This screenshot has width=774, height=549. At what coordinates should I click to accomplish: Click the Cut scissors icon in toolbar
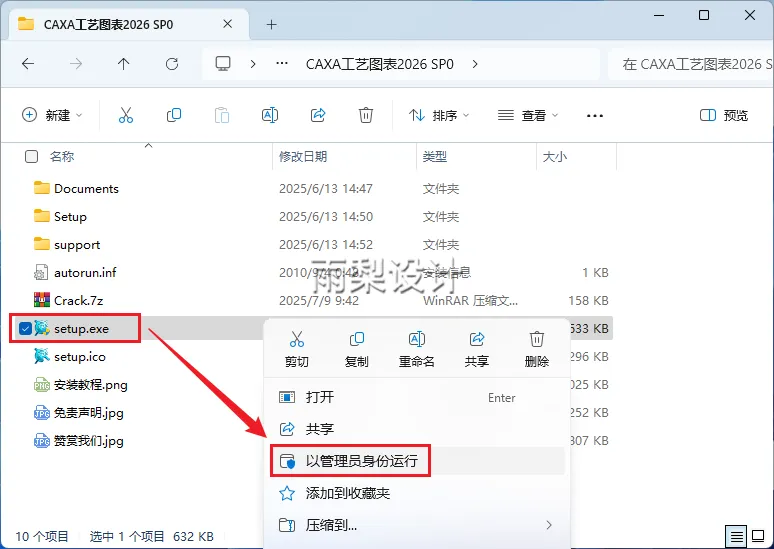tap(126, 116)
